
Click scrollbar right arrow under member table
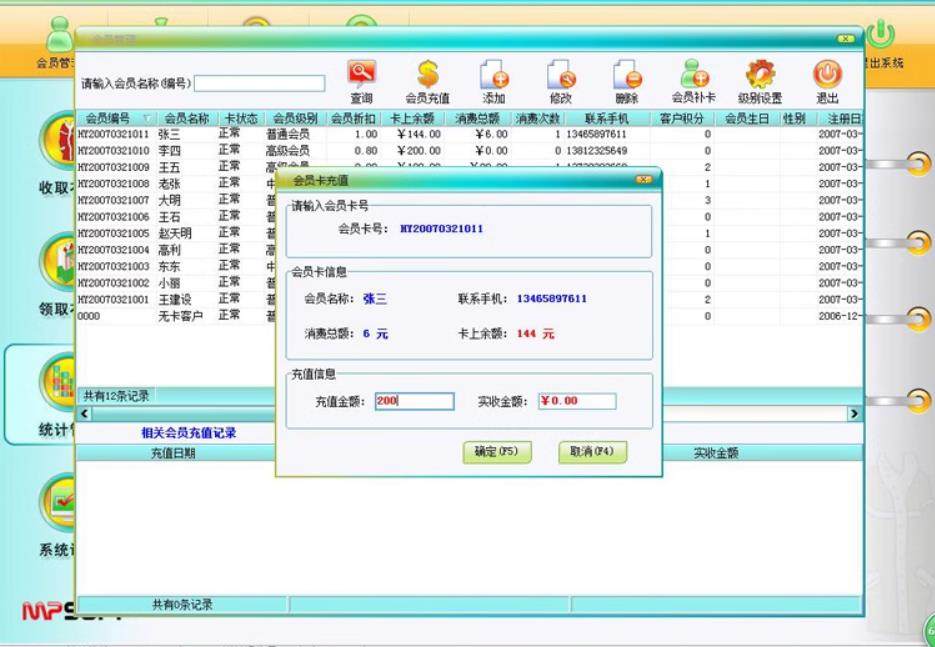click(854, 413)
